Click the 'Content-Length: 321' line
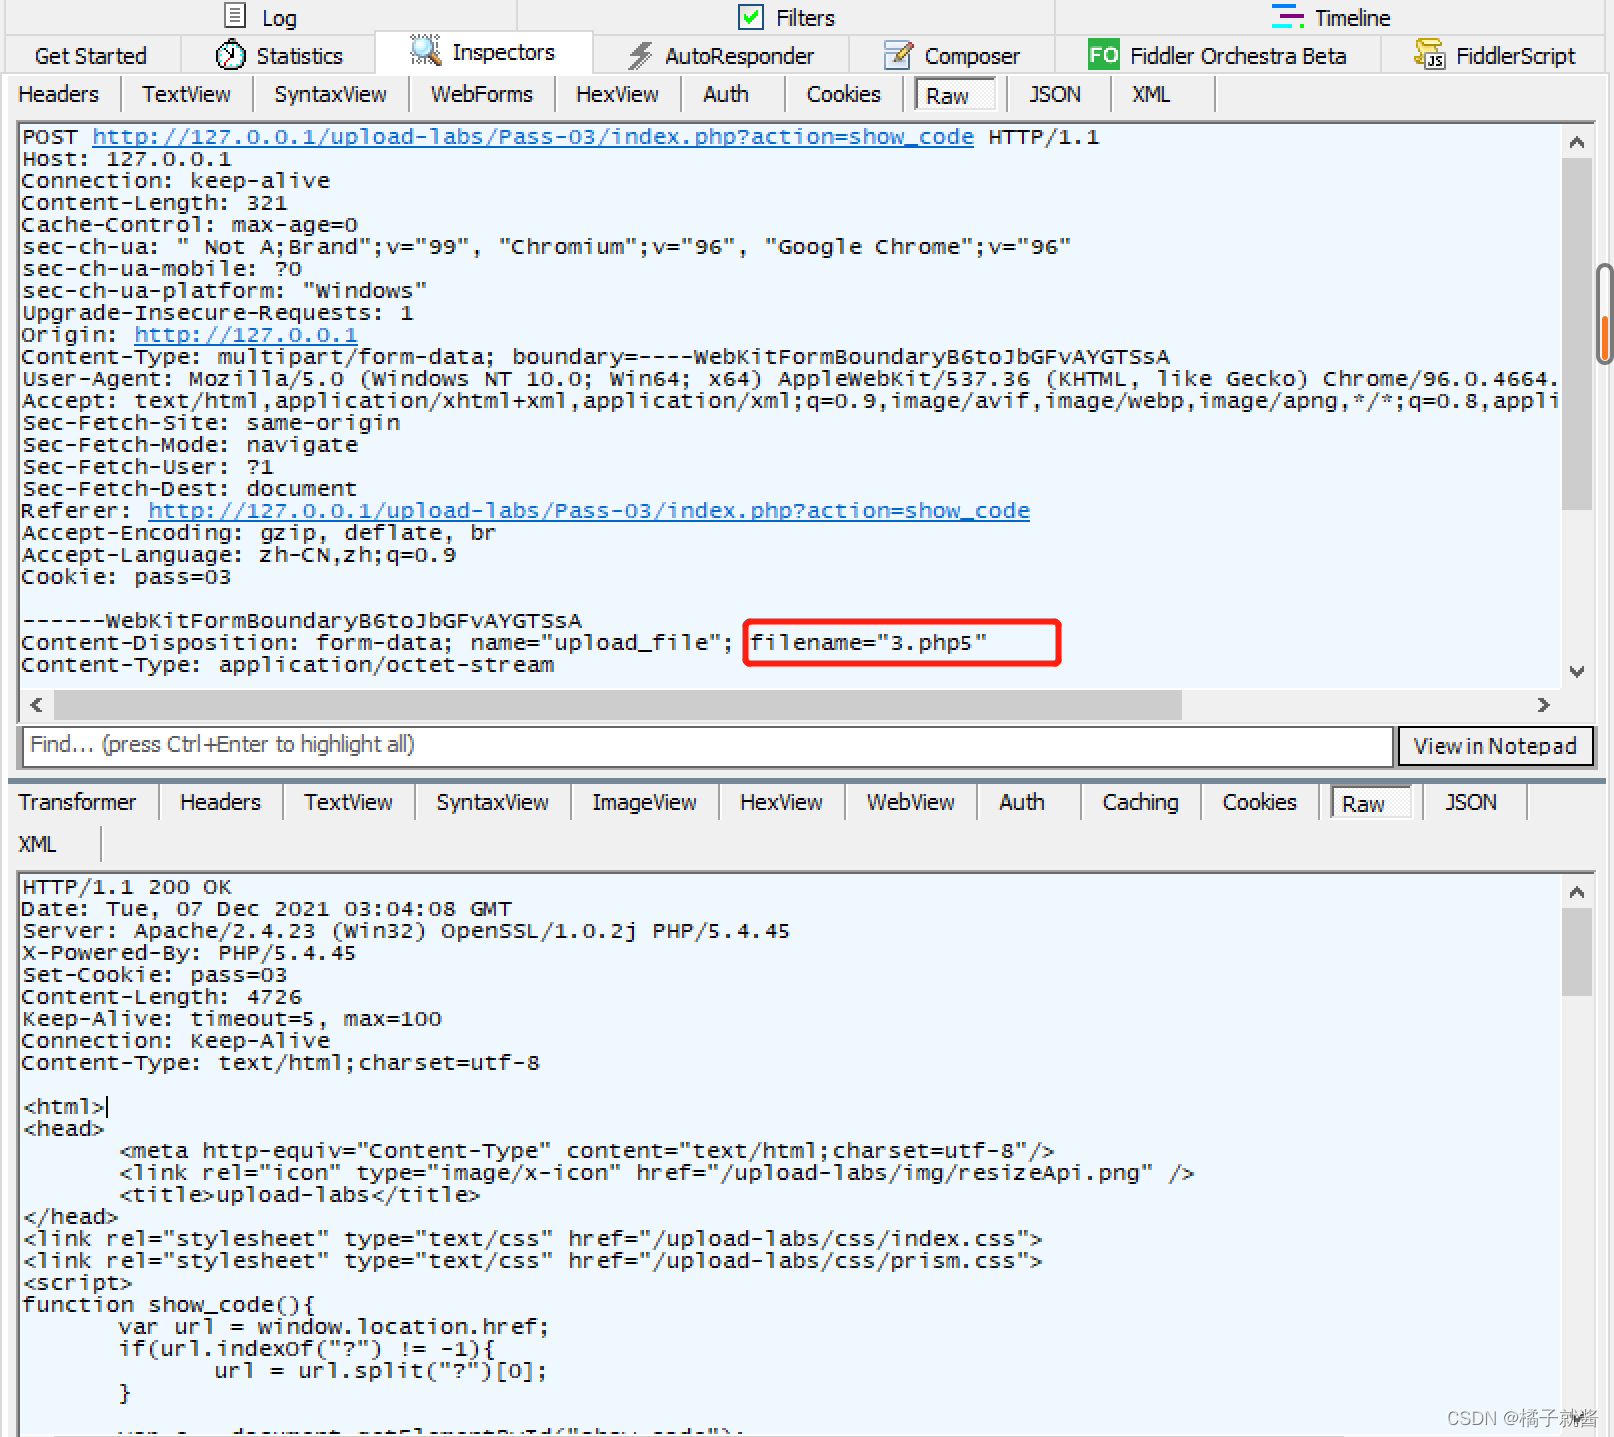This screenshot has width=1614, height=1437. pyautogui.click(x=154, y=202)
